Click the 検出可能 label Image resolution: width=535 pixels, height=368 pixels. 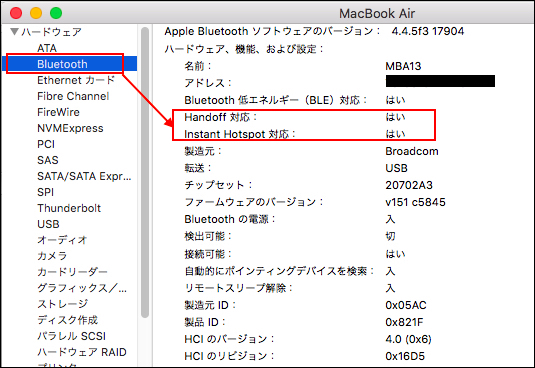click(208, 236)
